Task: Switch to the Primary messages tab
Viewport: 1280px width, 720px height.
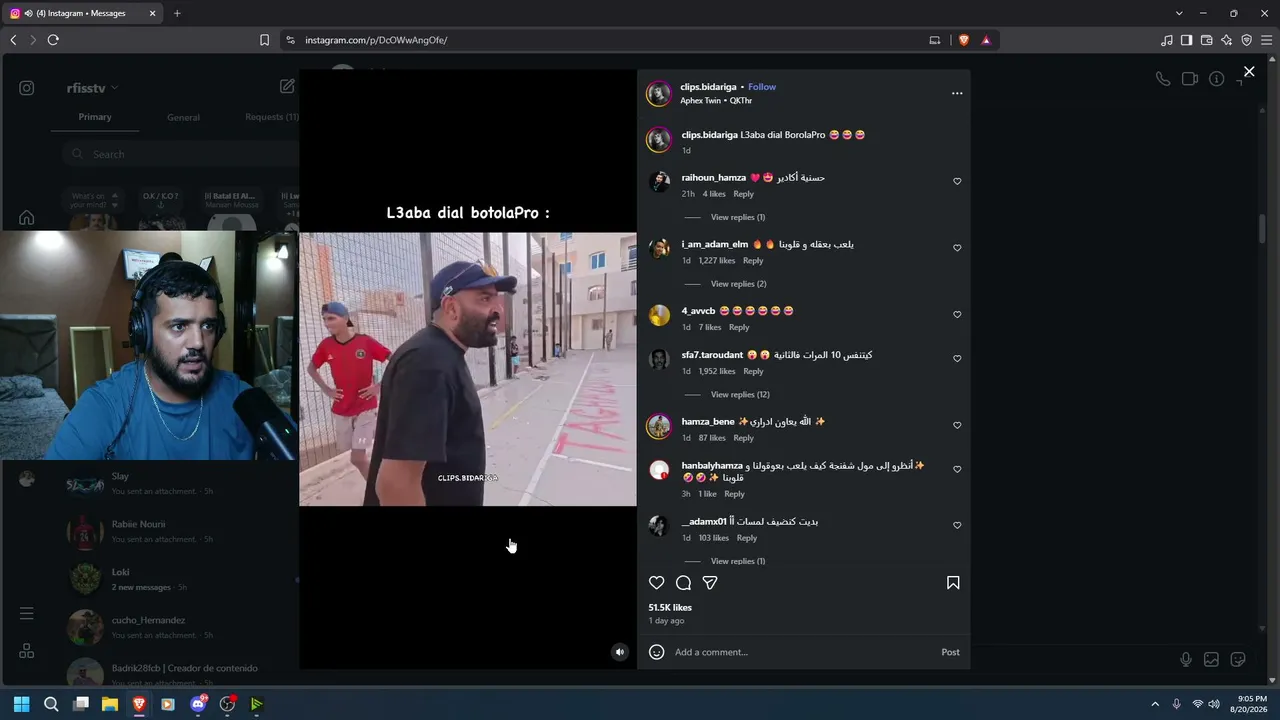Action: [x=95, y=117]
